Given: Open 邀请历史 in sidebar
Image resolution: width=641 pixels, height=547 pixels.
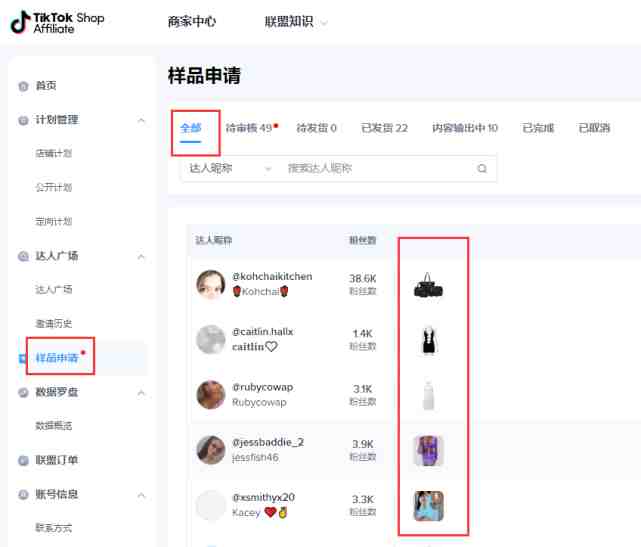Looking at the screenshot, I should 54,324.
